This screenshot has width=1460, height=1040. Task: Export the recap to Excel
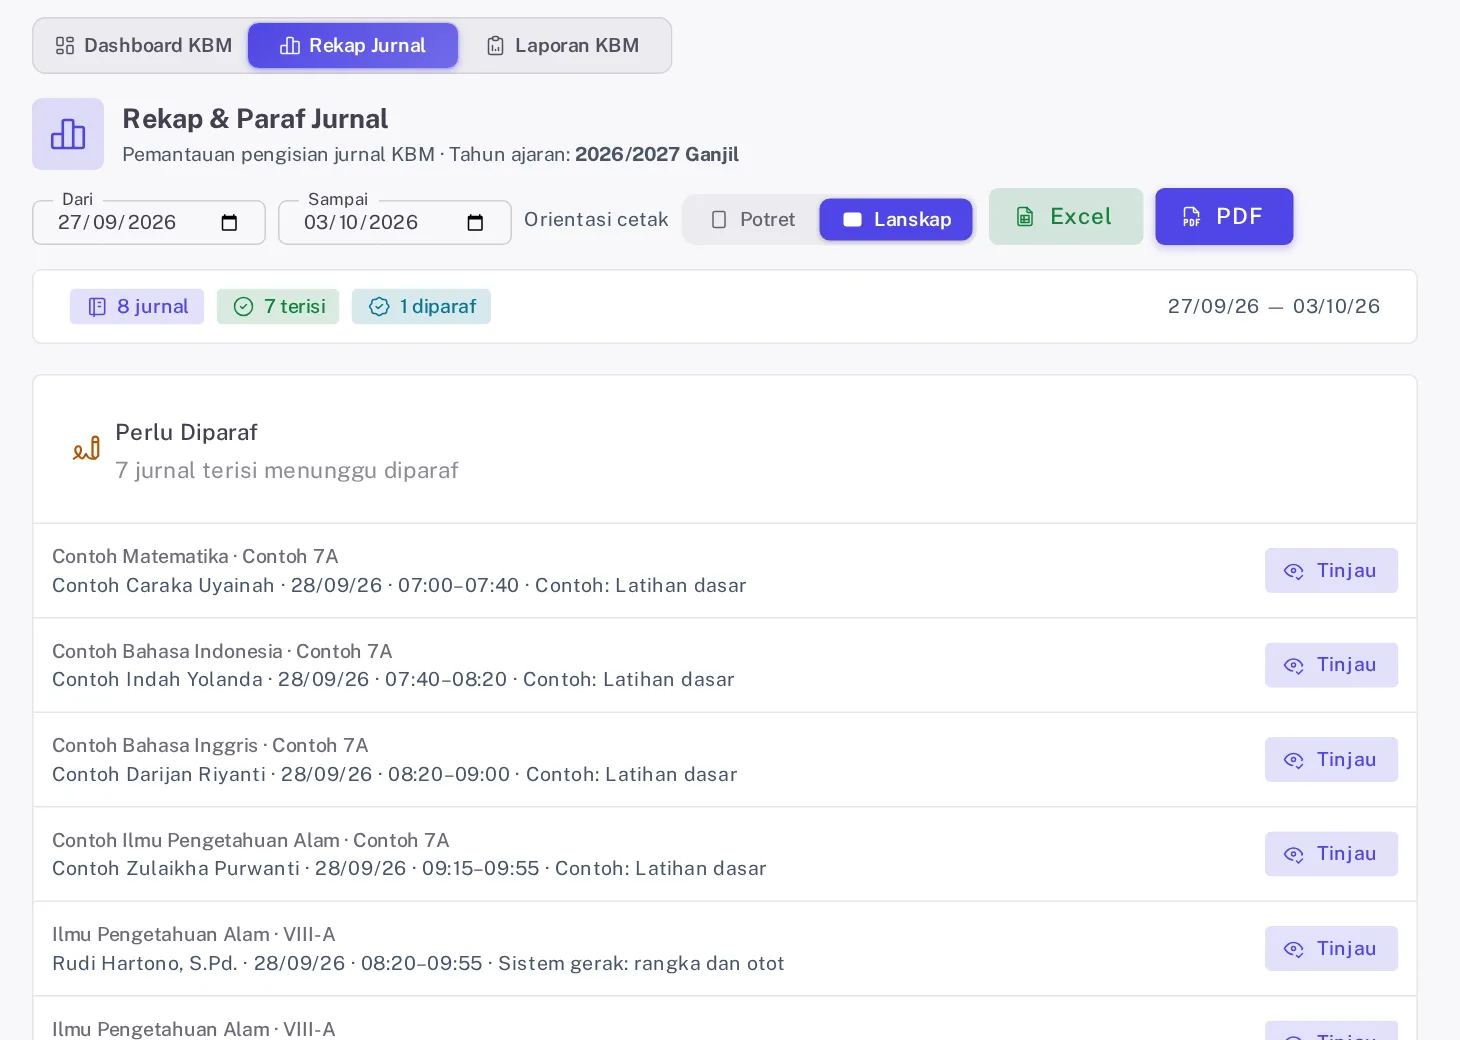coord(1066,217)
